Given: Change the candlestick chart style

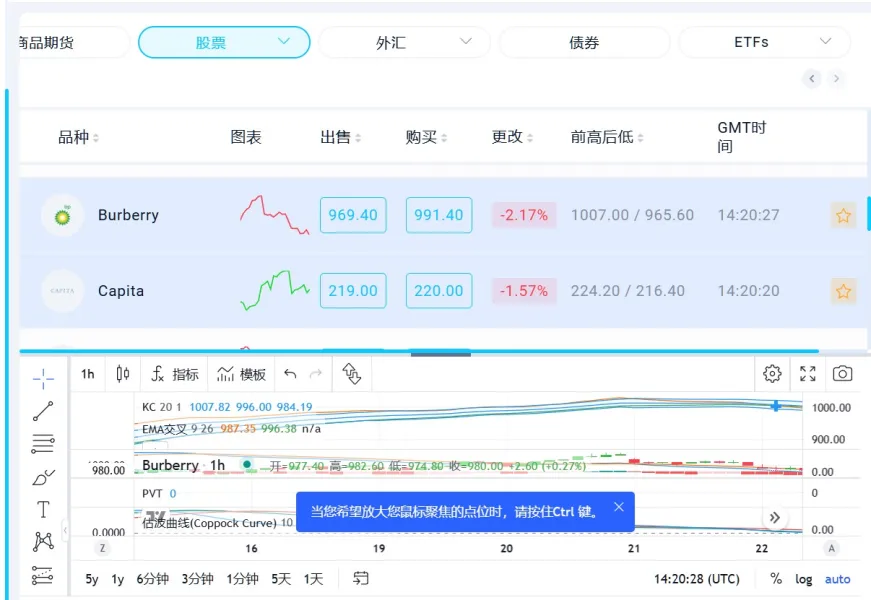Looking at the screenshot, I should pyautogui.click(x=123, y=374).
